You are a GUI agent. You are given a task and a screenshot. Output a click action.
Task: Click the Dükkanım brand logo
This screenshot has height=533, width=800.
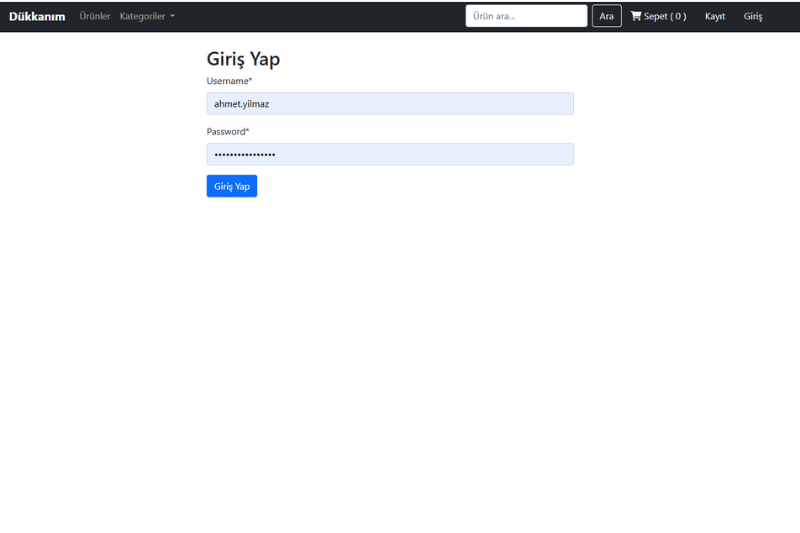(37, 16)
